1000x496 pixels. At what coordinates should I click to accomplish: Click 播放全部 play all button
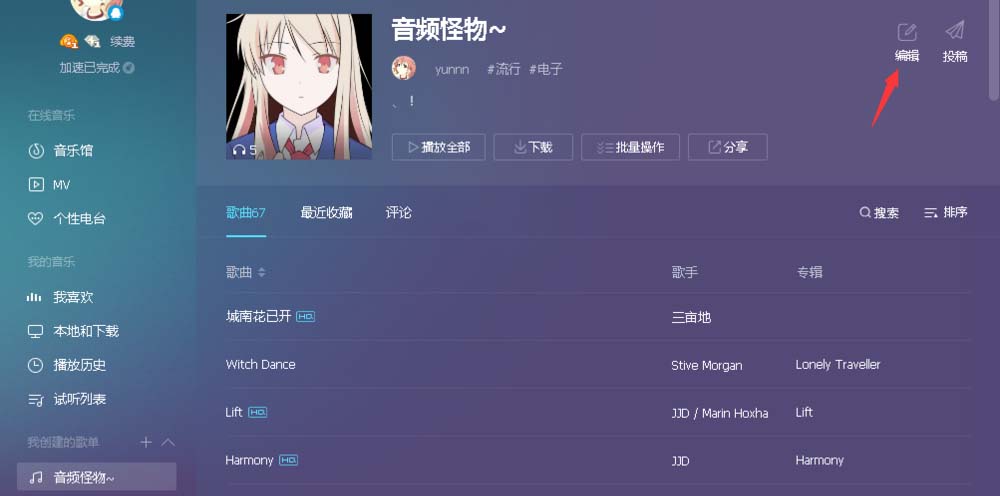coord(438,147)
